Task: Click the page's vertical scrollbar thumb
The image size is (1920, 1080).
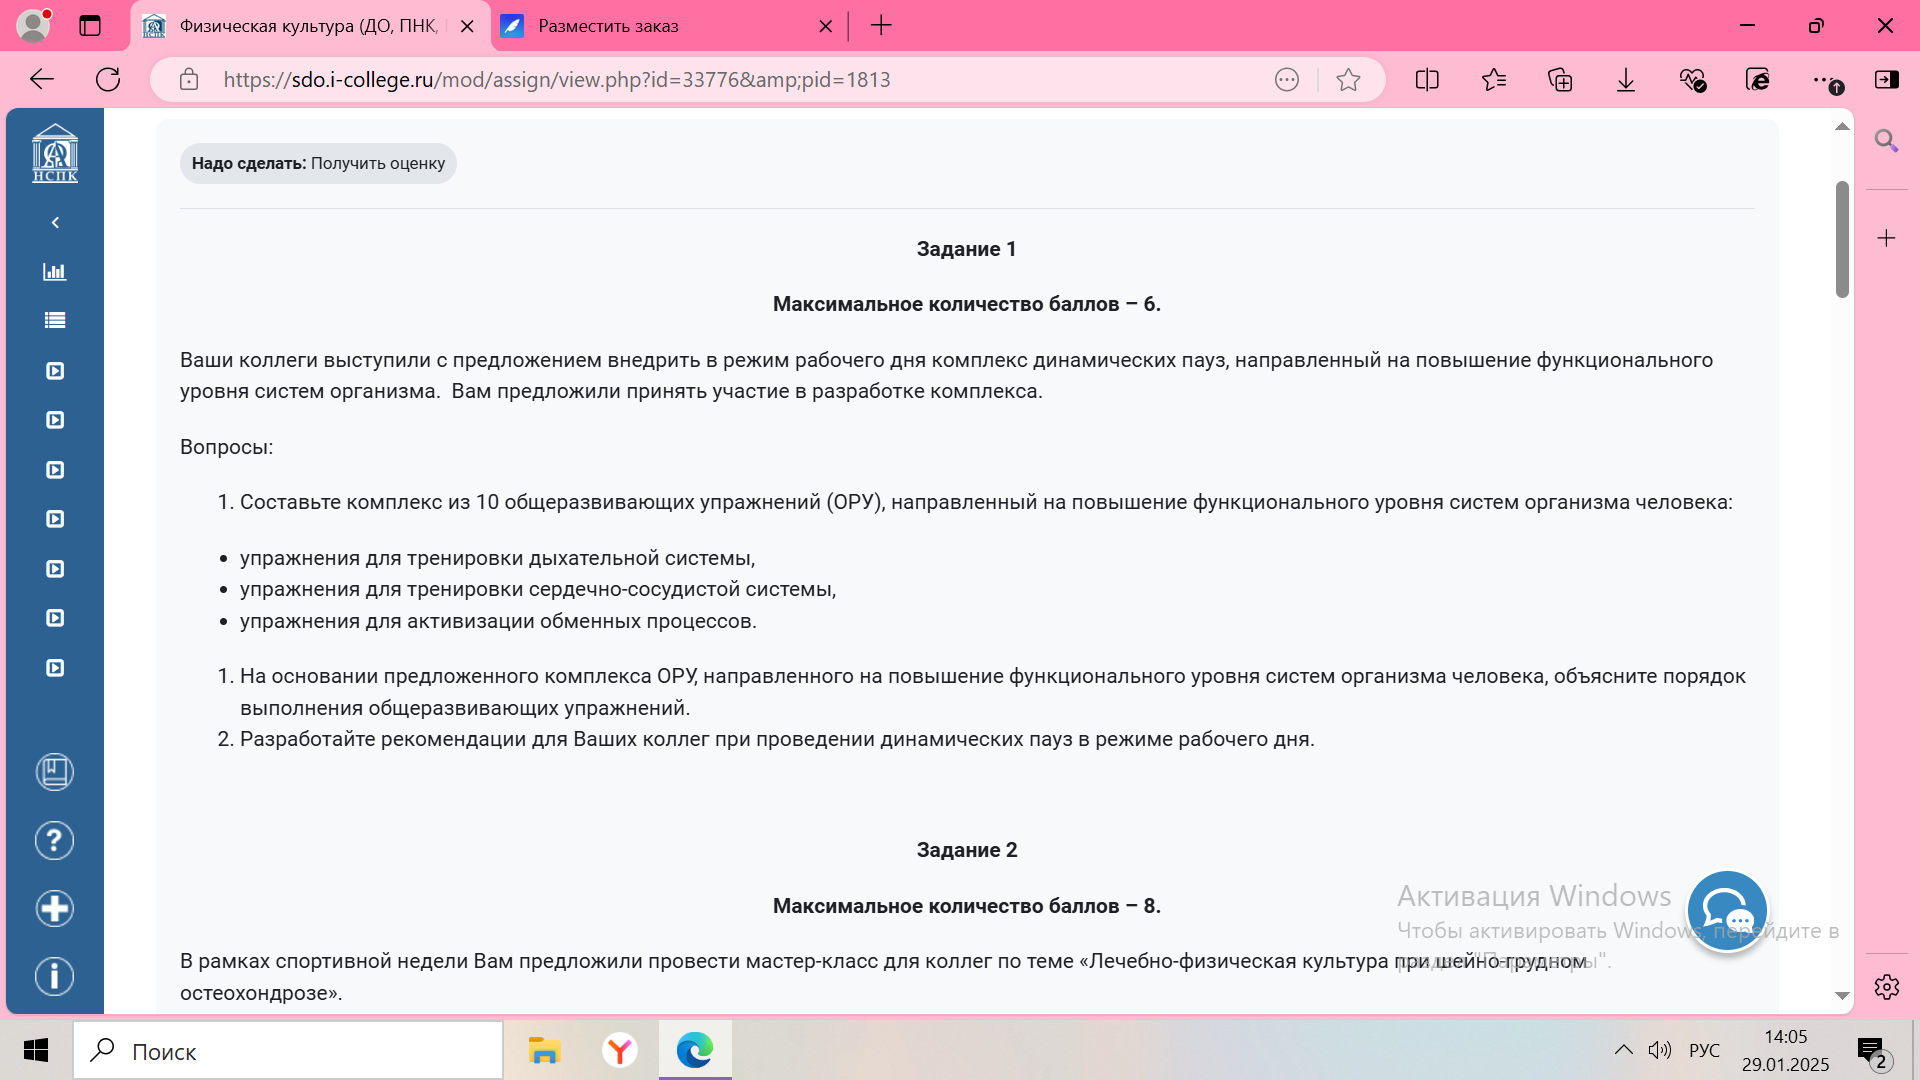Action: click(1842, 240)
